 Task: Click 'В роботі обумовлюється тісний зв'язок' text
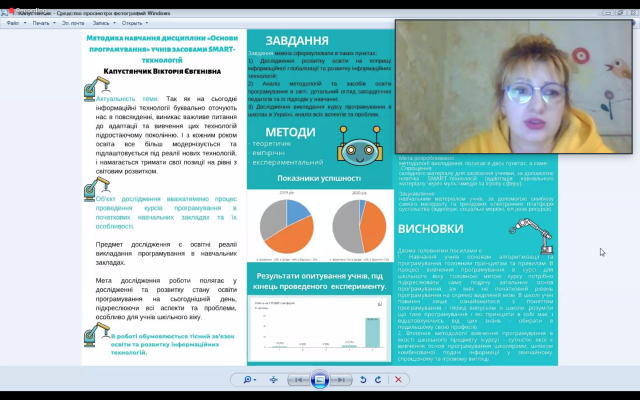tap(173, 344)
